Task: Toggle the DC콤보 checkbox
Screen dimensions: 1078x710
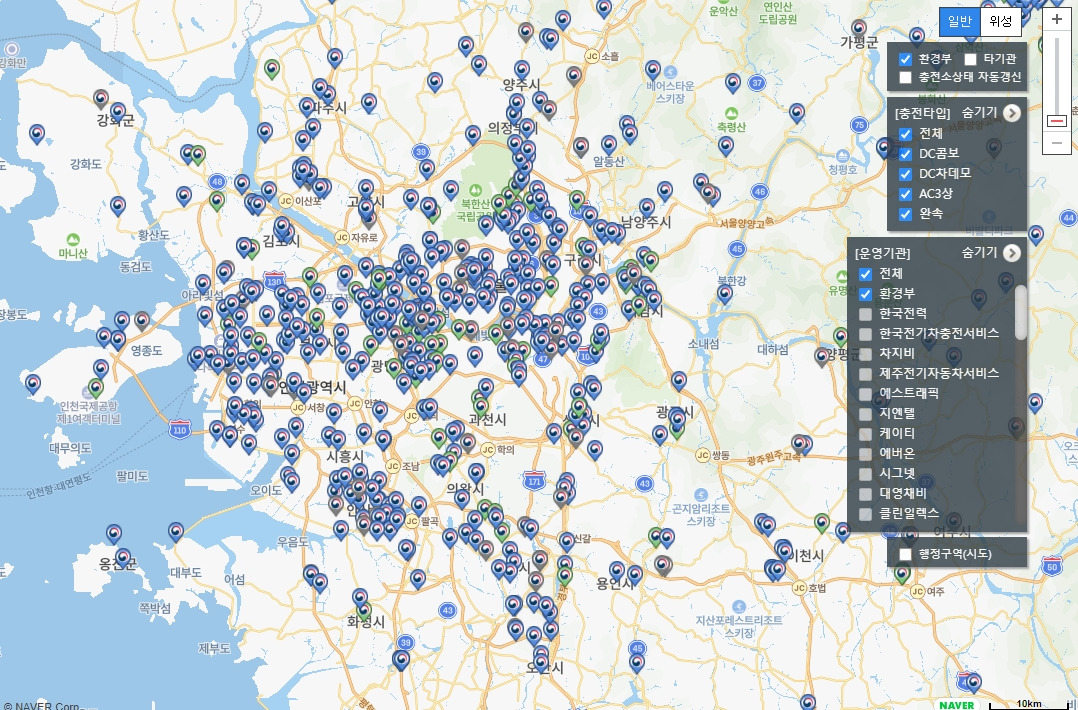Action: 905,154
